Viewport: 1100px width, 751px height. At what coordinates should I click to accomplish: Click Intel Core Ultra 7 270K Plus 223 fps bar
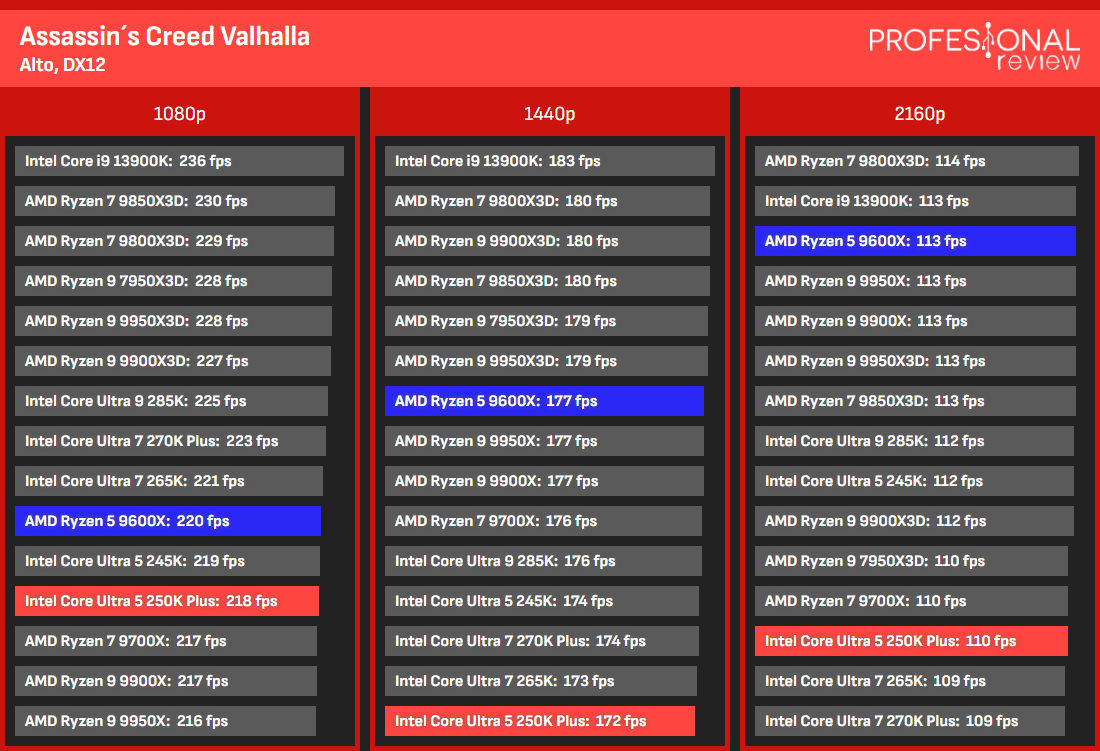[170, 440]
